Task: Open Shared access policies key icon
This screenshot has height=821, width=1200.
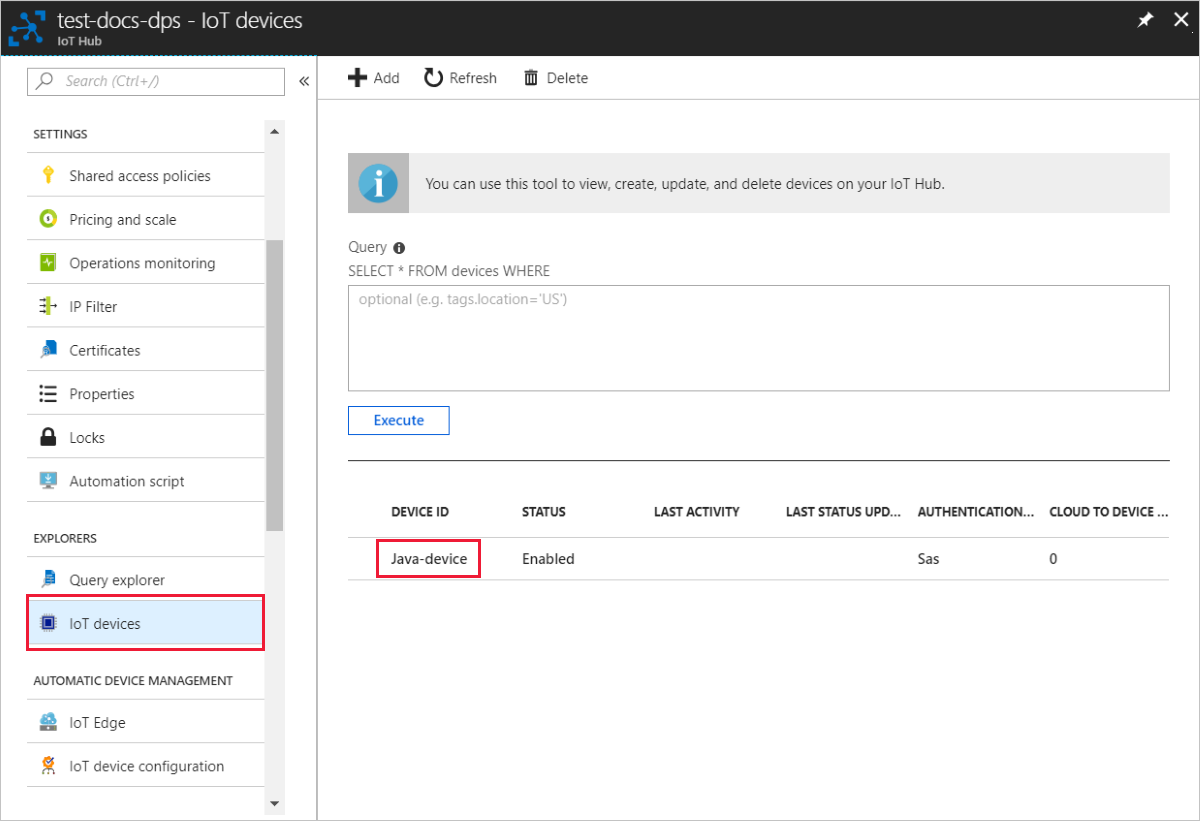Action: (48, 175)
